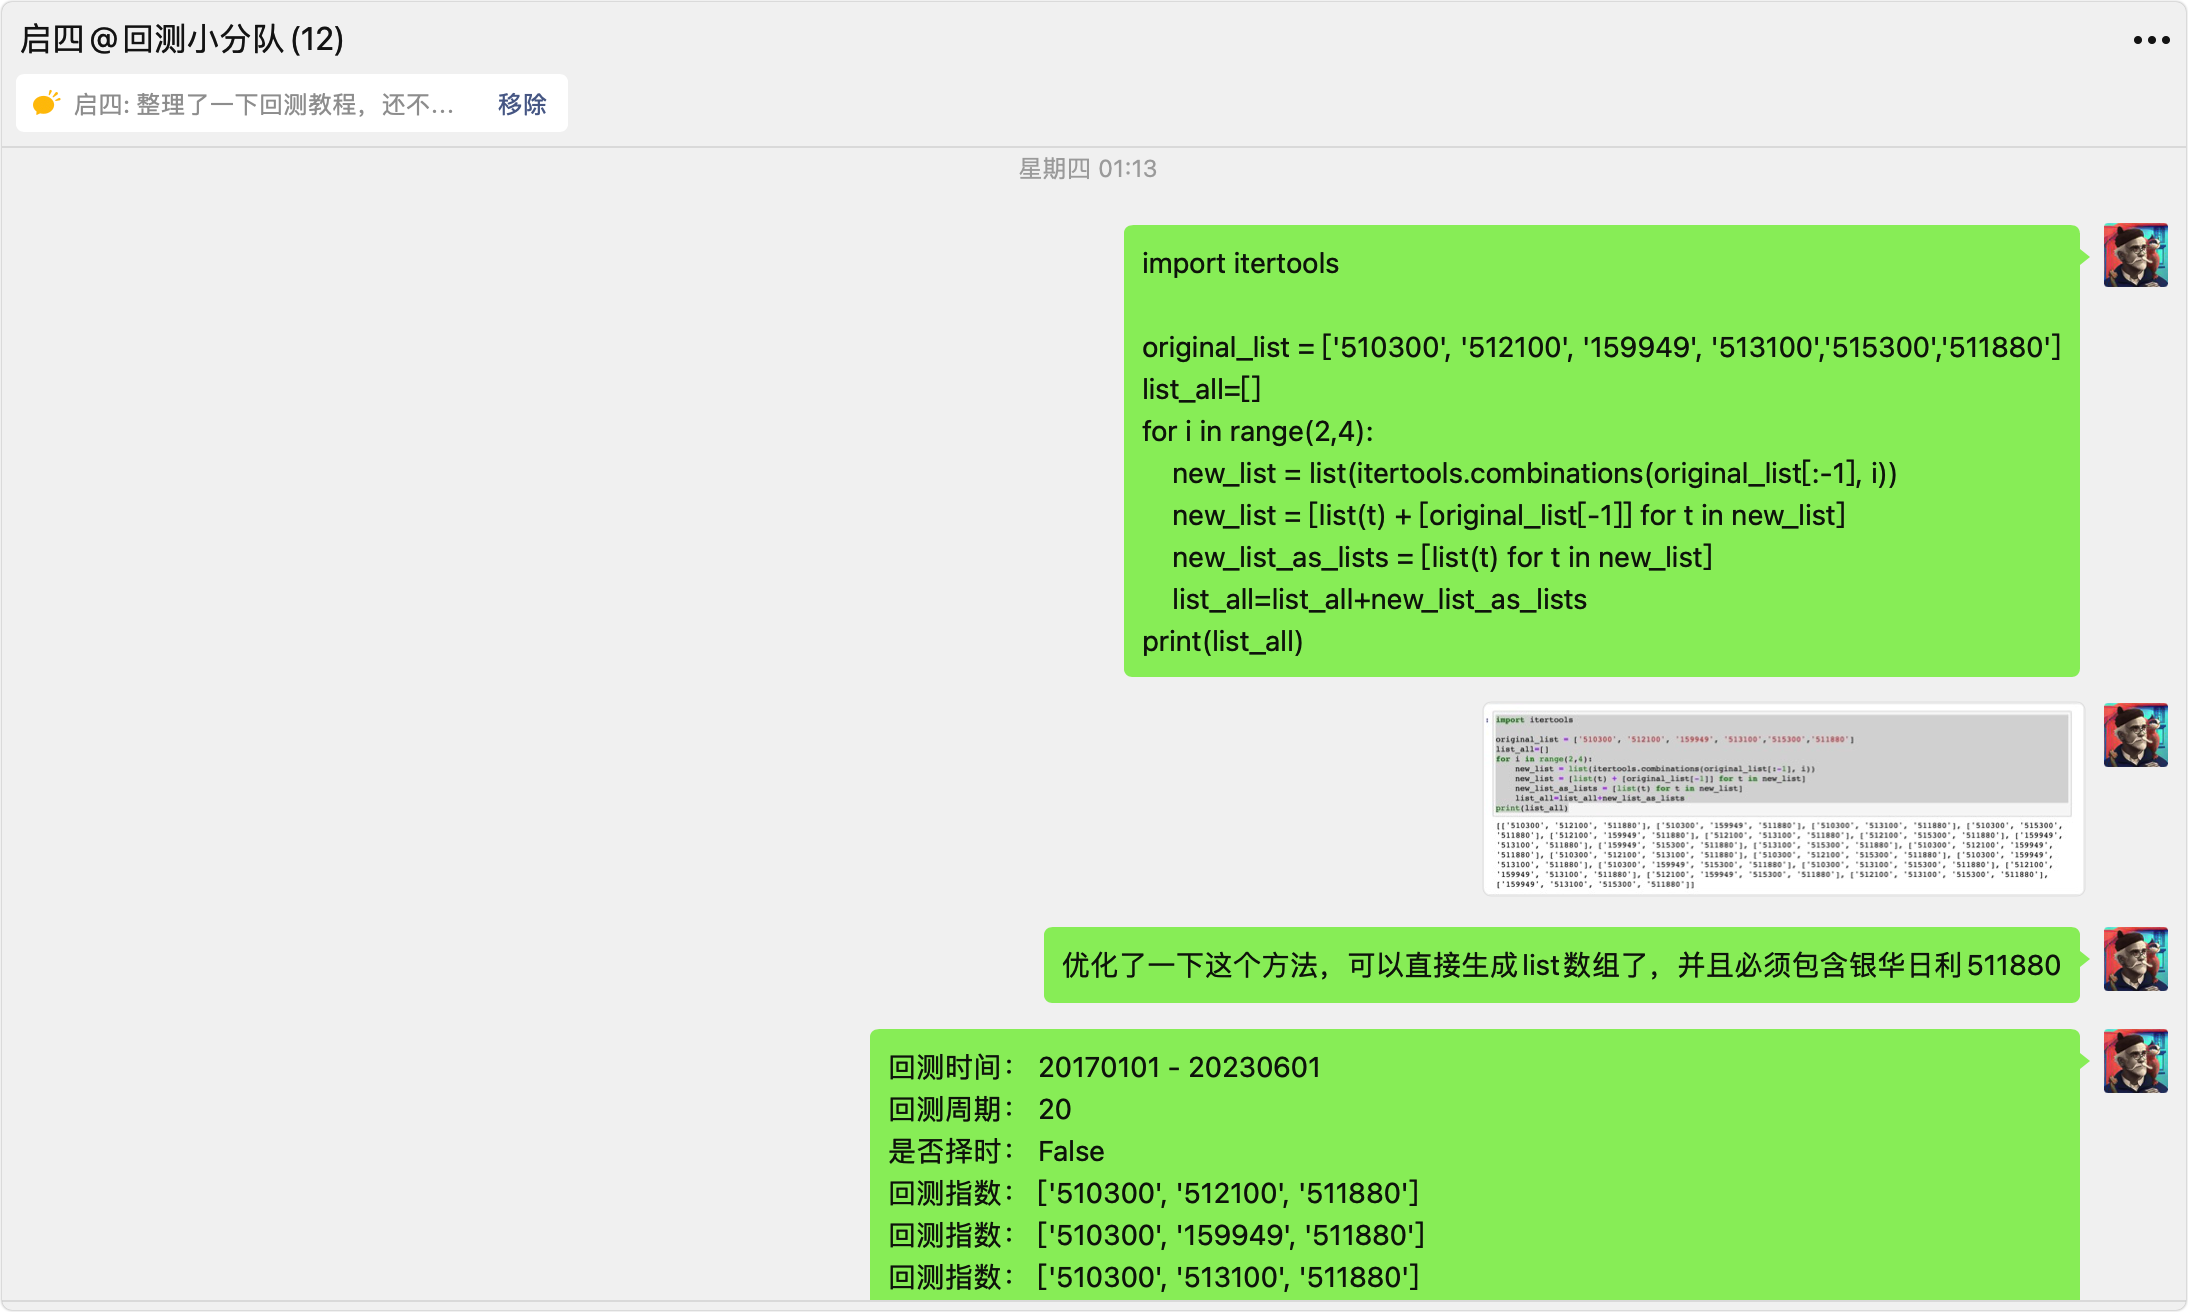
Task: Open the three-dot chat info menu
Action: (2150, 40)
